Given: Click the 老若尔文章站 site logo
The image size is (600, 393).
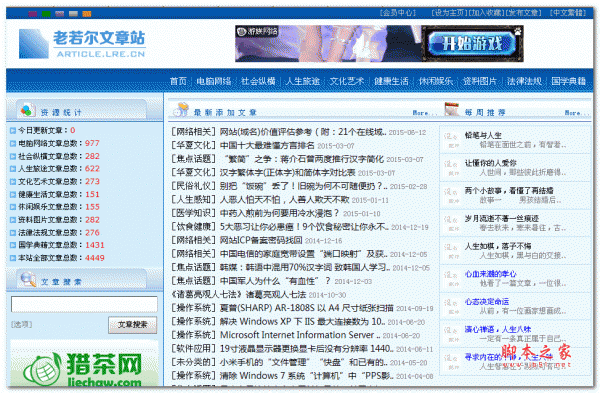Looking at the screenshot, I should (82, 44).
